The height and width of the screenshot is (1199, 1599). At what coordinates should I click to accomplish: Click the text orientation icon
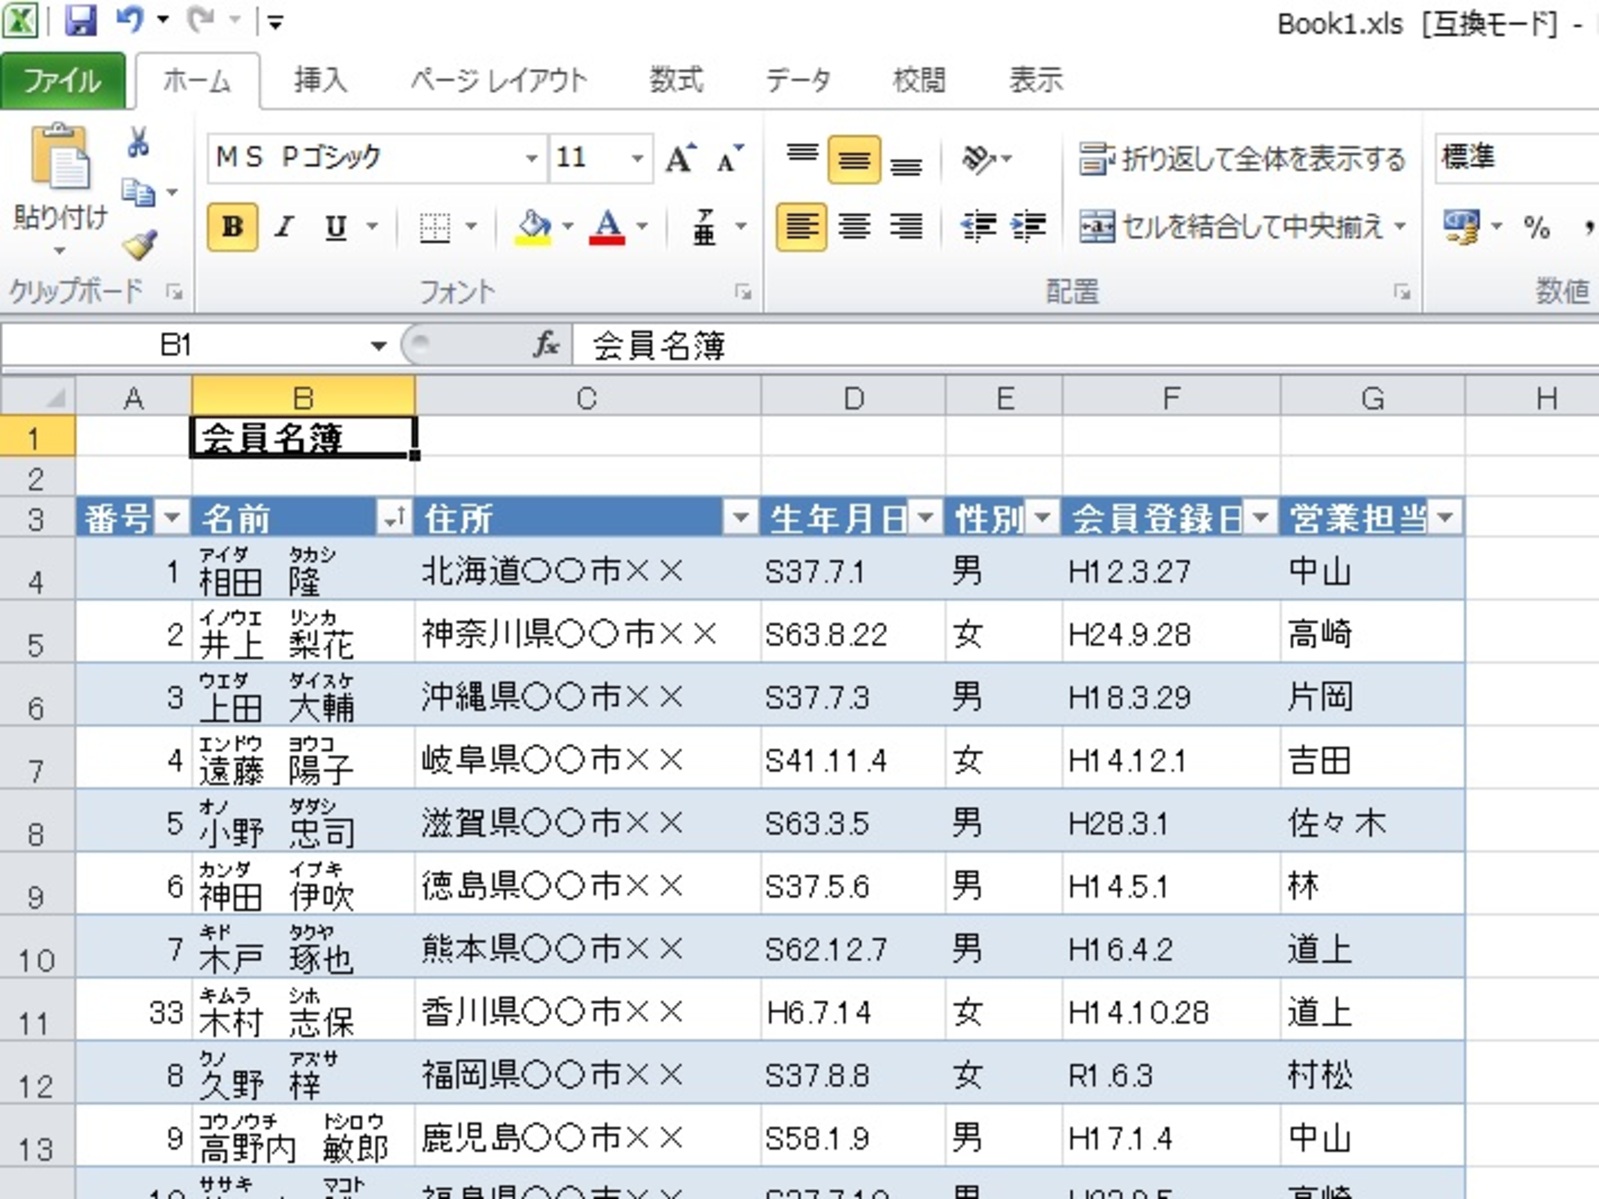978,158
